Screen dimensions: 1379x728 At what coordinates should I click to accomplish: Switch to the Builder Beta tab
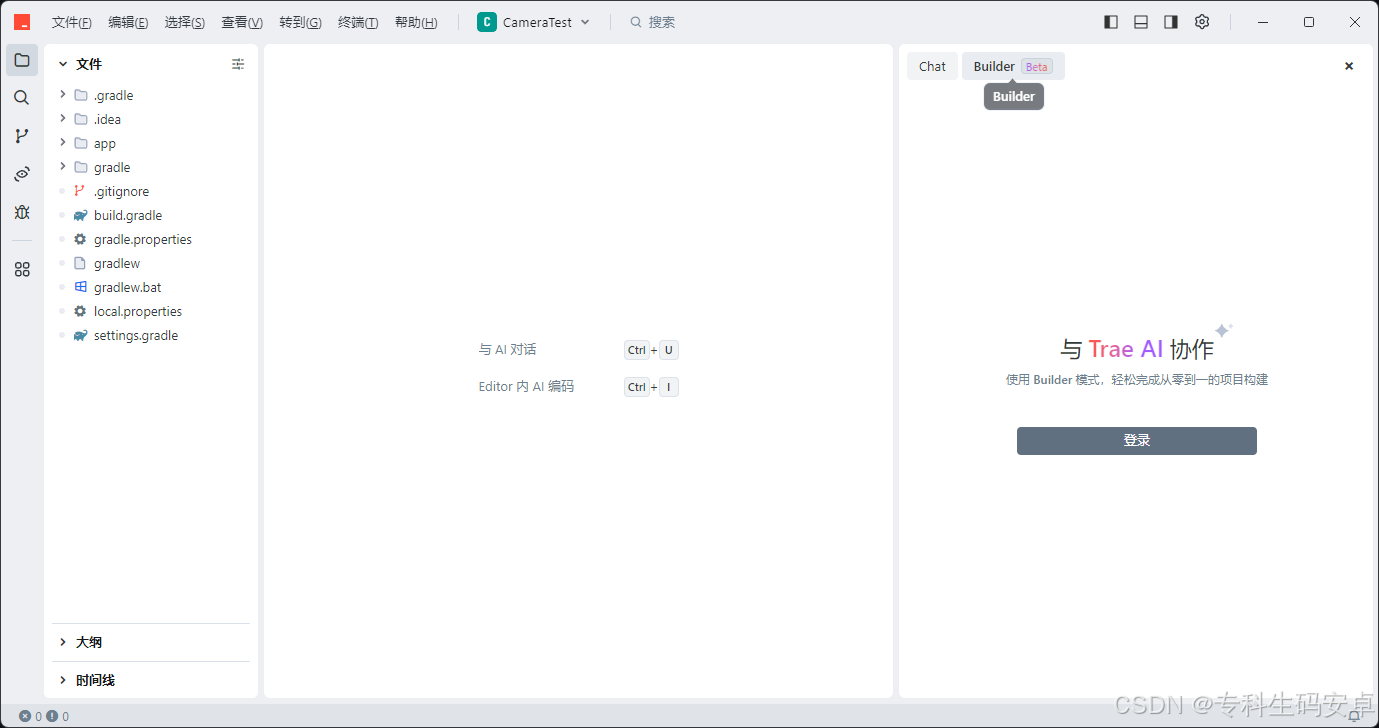coord(1013,66)
